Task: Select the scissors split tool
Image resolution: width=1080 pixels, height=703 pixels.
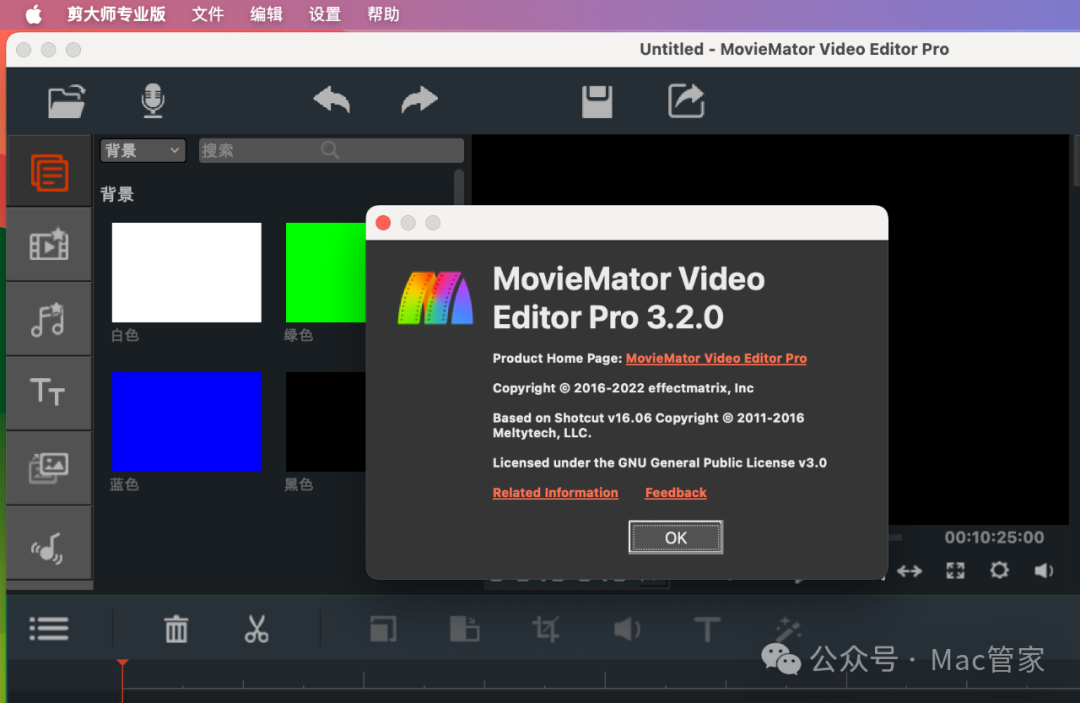Action: [x=256, y=629]
